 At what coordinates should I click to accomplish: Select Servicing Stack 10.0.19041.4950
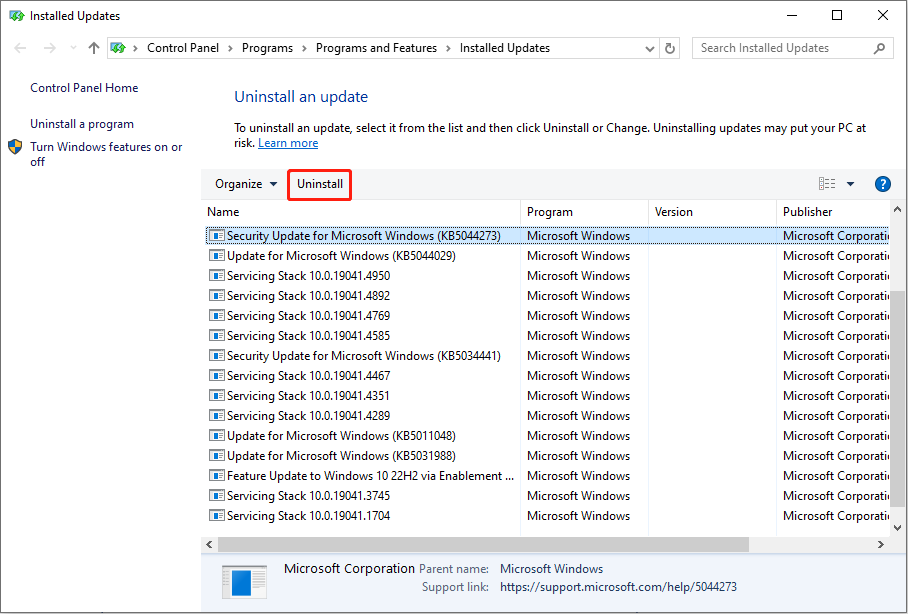click(x=547, y=276)
